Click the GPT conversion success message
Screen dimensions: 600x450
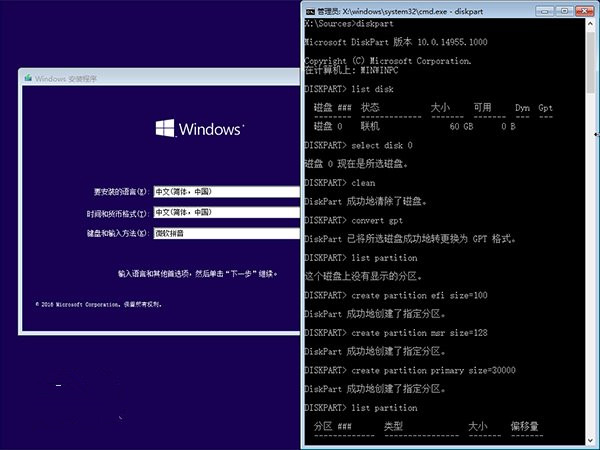[x=410, y=239]
